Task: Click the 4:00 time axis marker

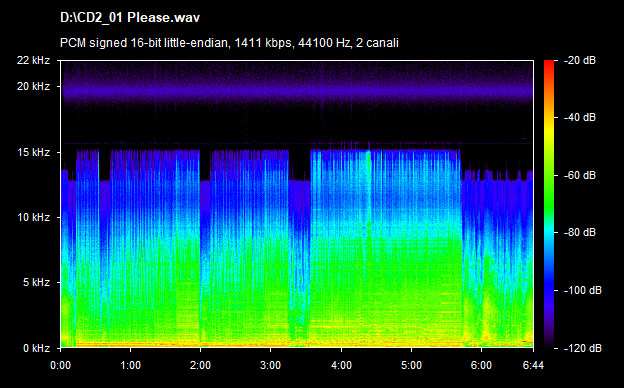Action: click(x=341, y=365)
